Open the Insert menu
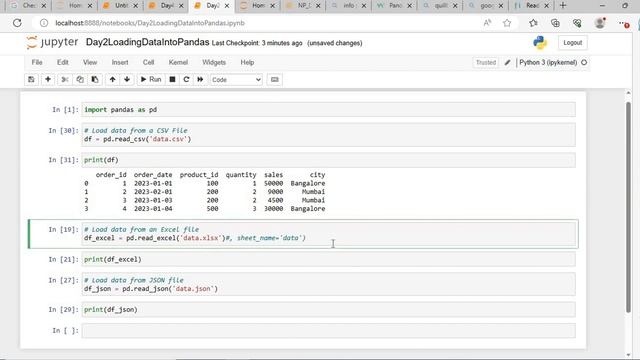This screenshot has height=360, width=640. coord(120,62)
